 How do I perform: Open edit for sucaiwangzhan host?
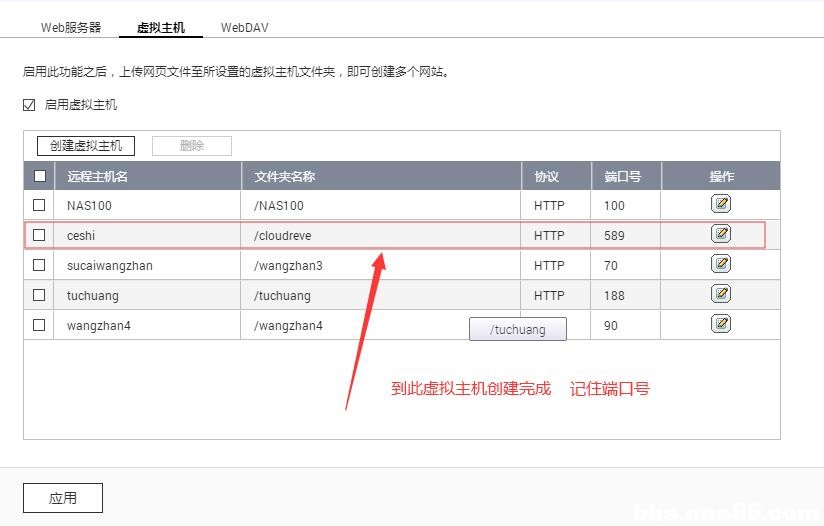click(x=721, y=264)
